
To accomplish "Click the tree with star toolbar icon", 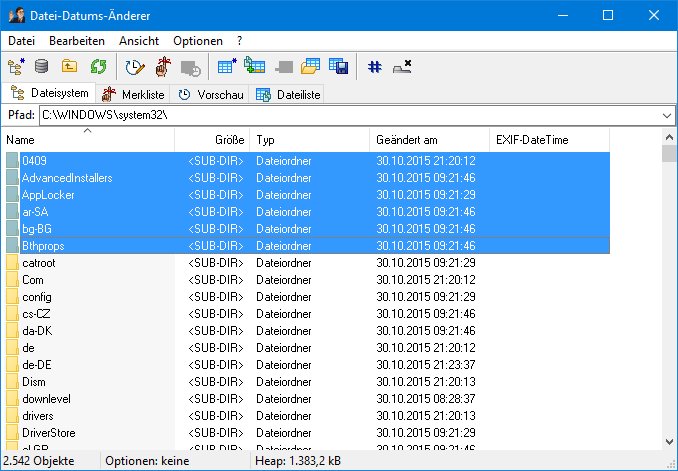I will tap(16, 67).
